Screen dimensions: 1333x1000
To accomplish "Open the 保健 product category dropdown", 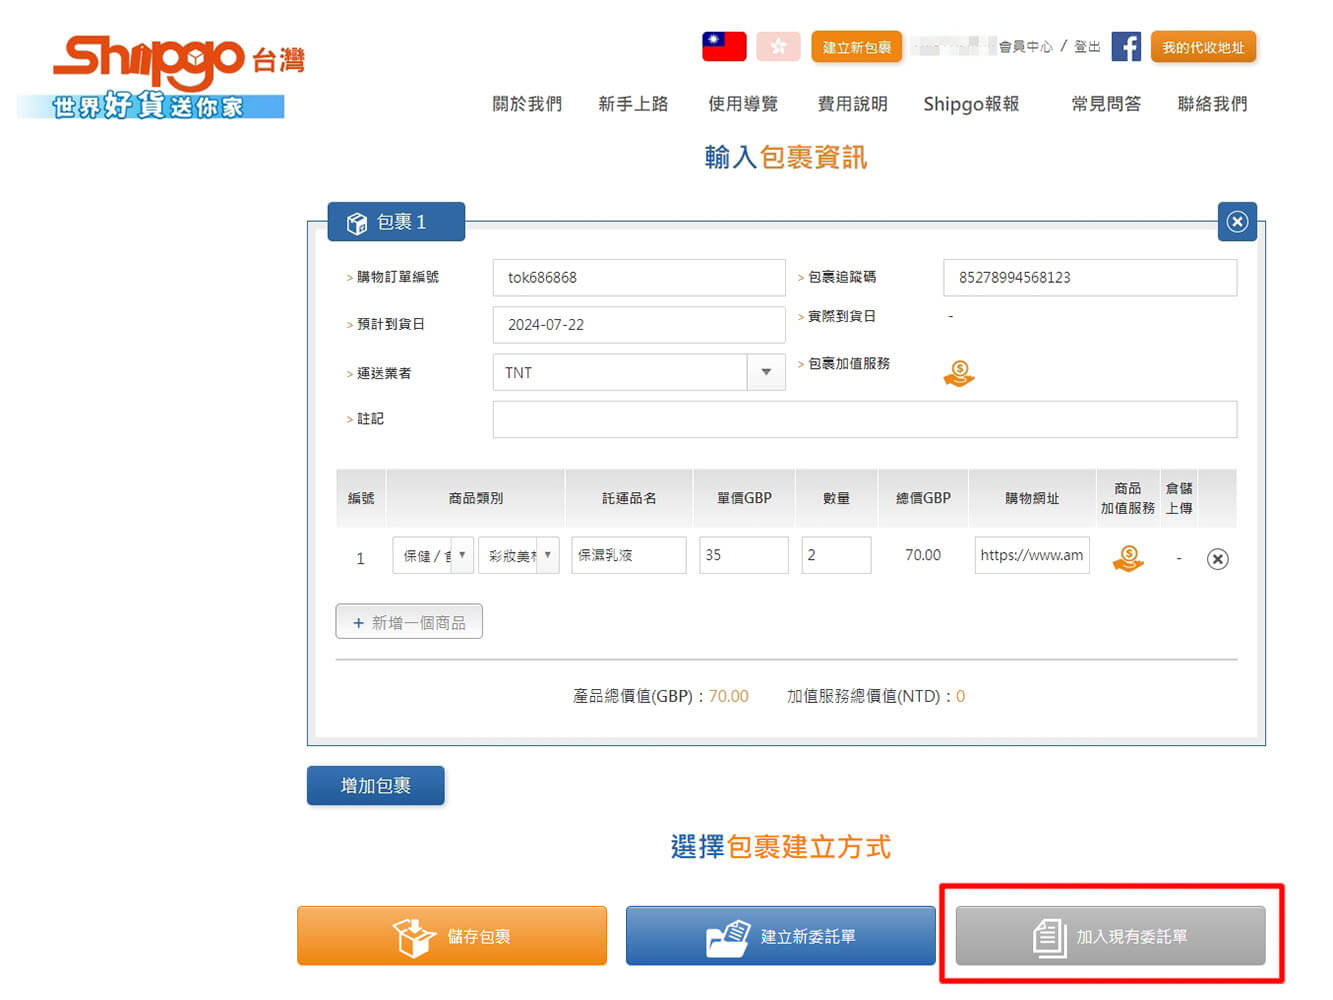I will coord(433,555).
